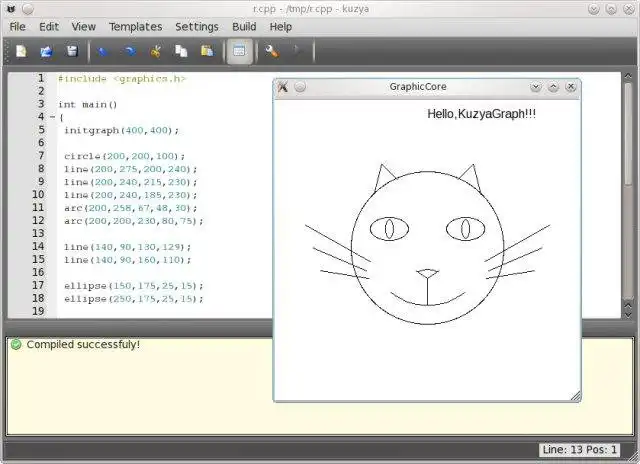Screen dimensions: 640x464
Task: Click the Copy toolbar icon
Action: pos(181,51)
